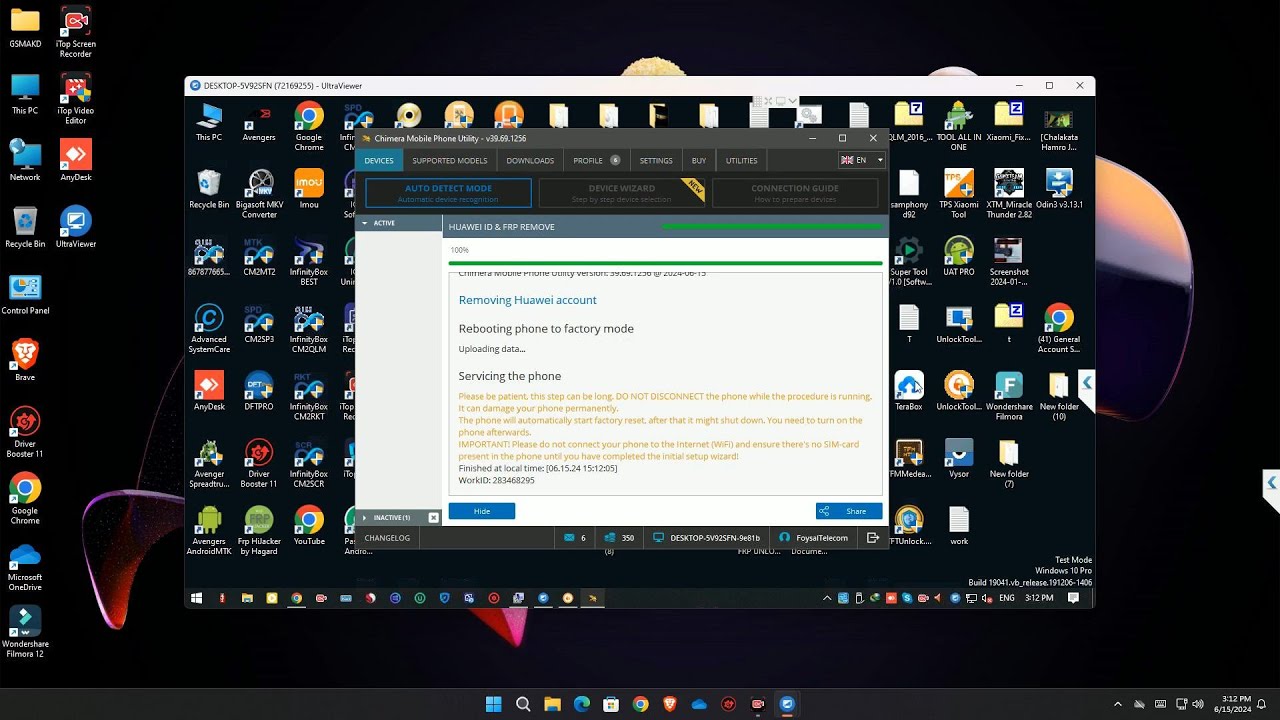Image resolution: width=1280 pixels, height=720 pixels.
Task: Launch the DFTPRO shortcut
Action: coord(259,390)
